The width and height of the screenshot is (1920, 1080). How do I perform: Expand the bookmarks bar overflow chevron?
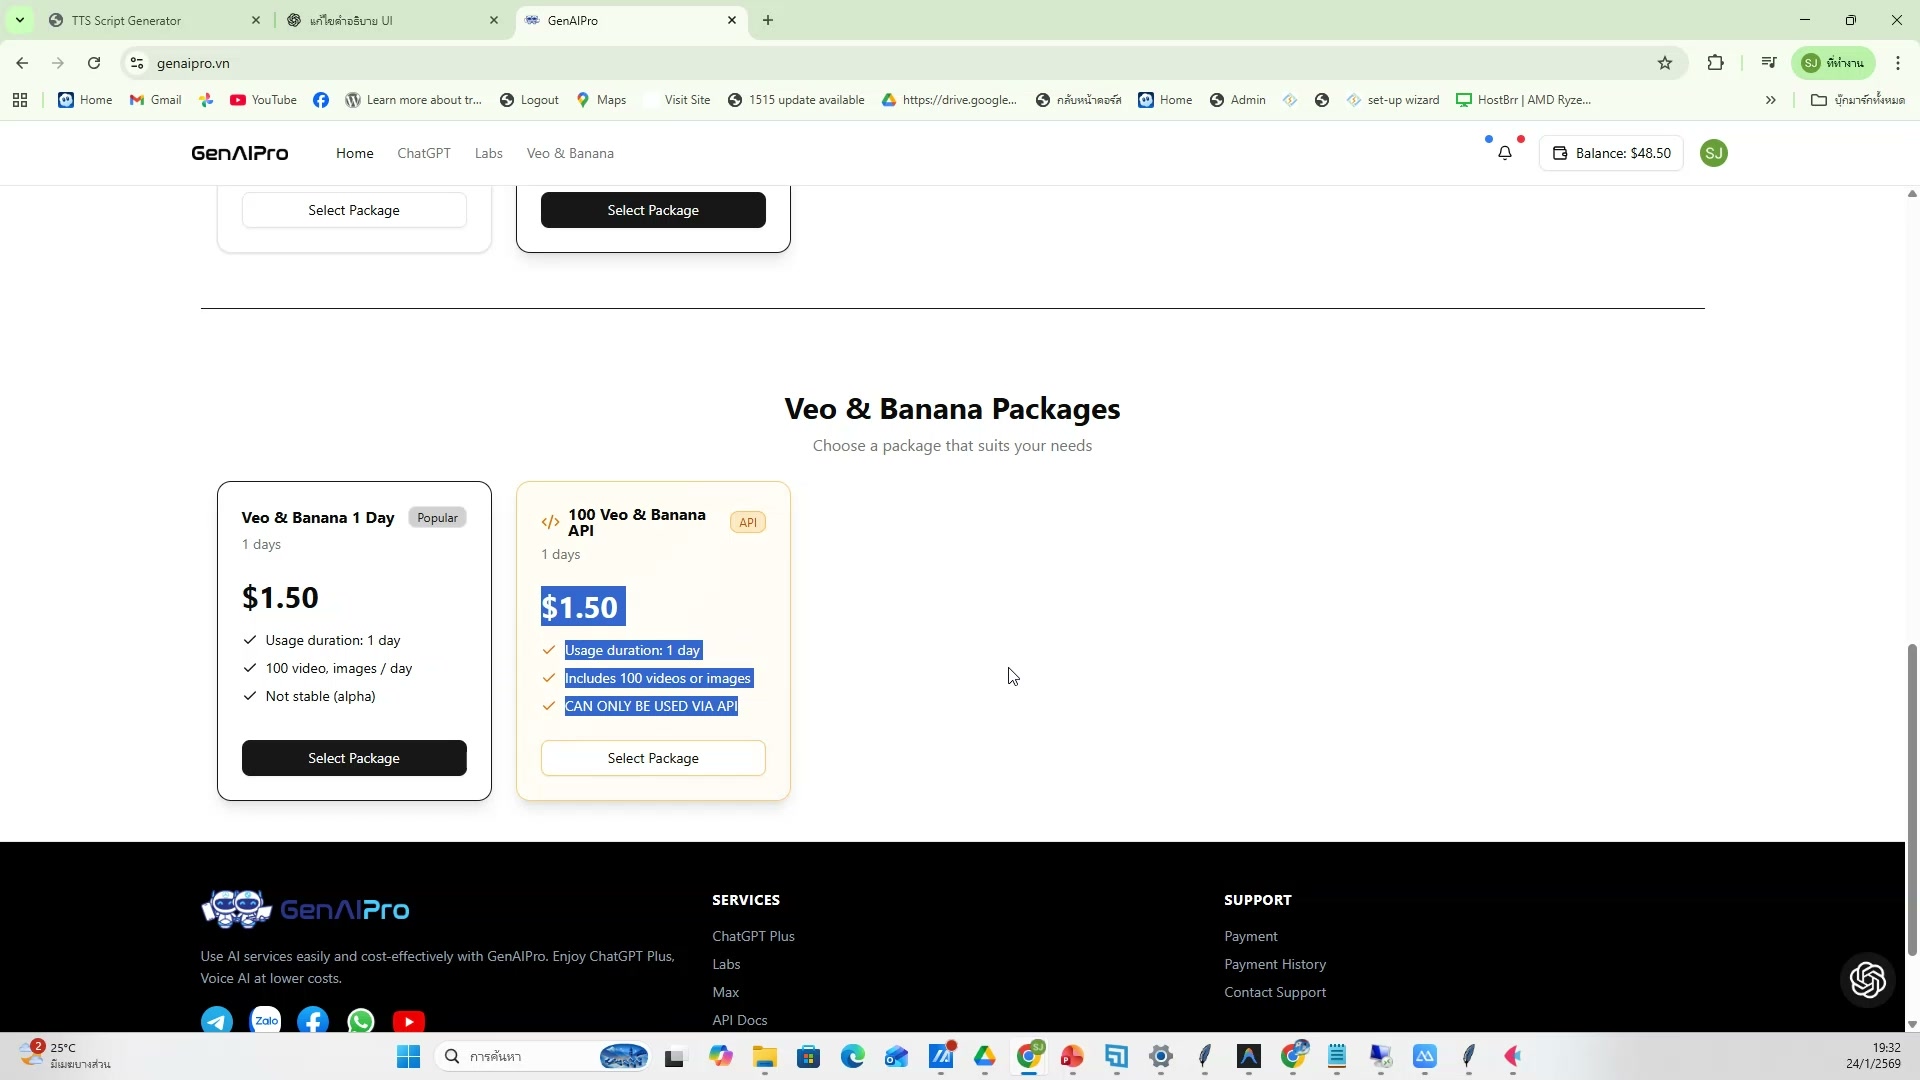tap(1771, 99)
